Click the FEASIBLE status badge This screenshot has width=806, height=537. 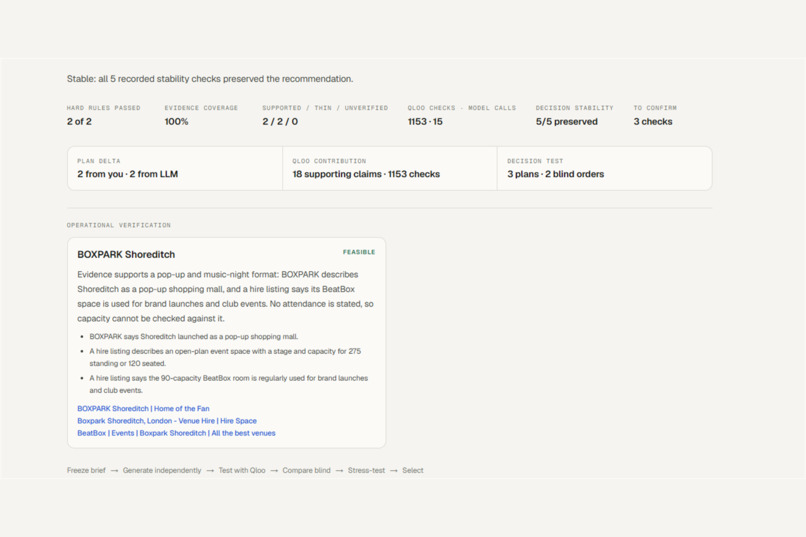tap(359, 252)
